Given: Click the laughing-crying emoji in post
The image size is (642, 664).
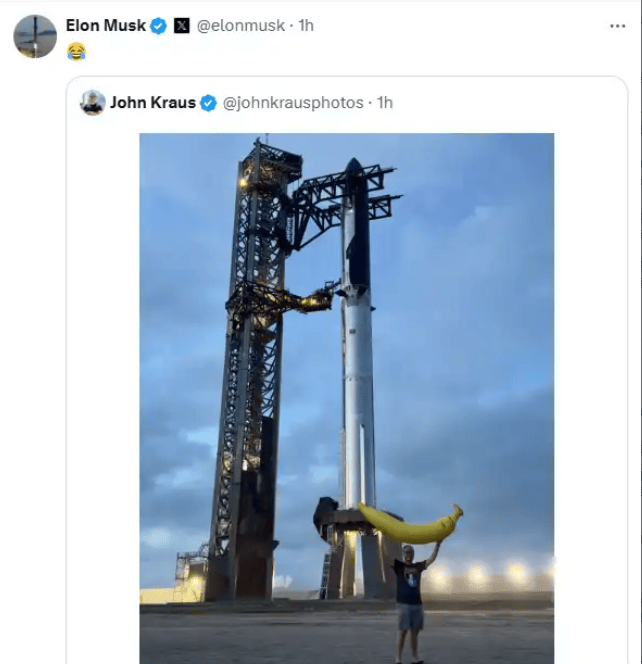Looking at the screenshot, I should (x=77, y=52).
